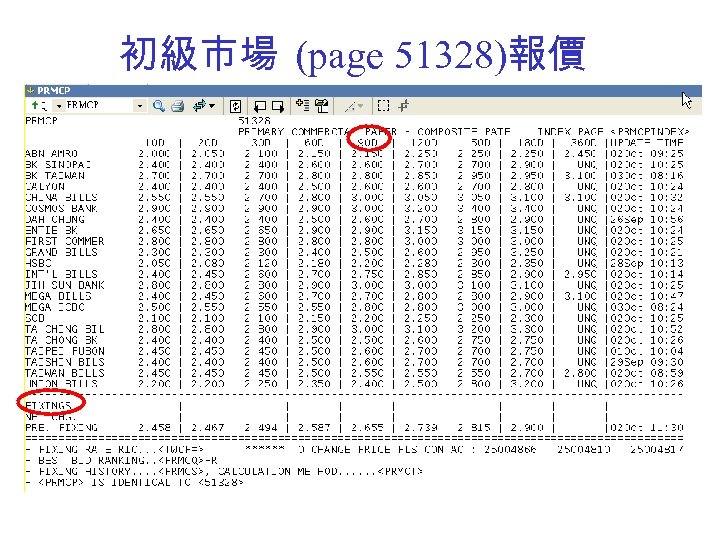Open the <PRVCT> calculation method link
The width and height of the screenshot is (720, 540).
coord(399,471)
